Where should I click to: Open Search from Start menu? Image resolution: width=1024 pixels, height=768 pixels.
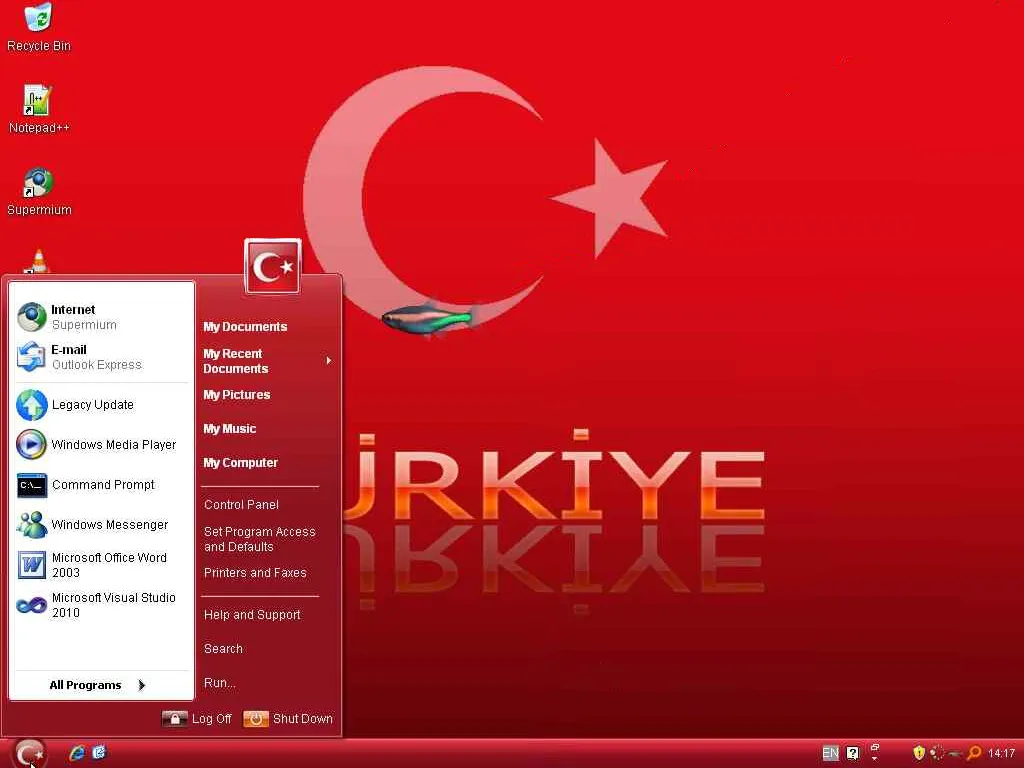223,648
